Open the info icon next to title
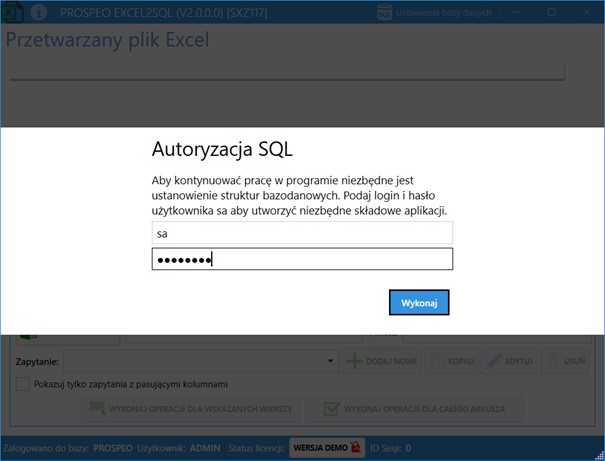The width and height of the screenshot is (605, 461). coord(38,12)
